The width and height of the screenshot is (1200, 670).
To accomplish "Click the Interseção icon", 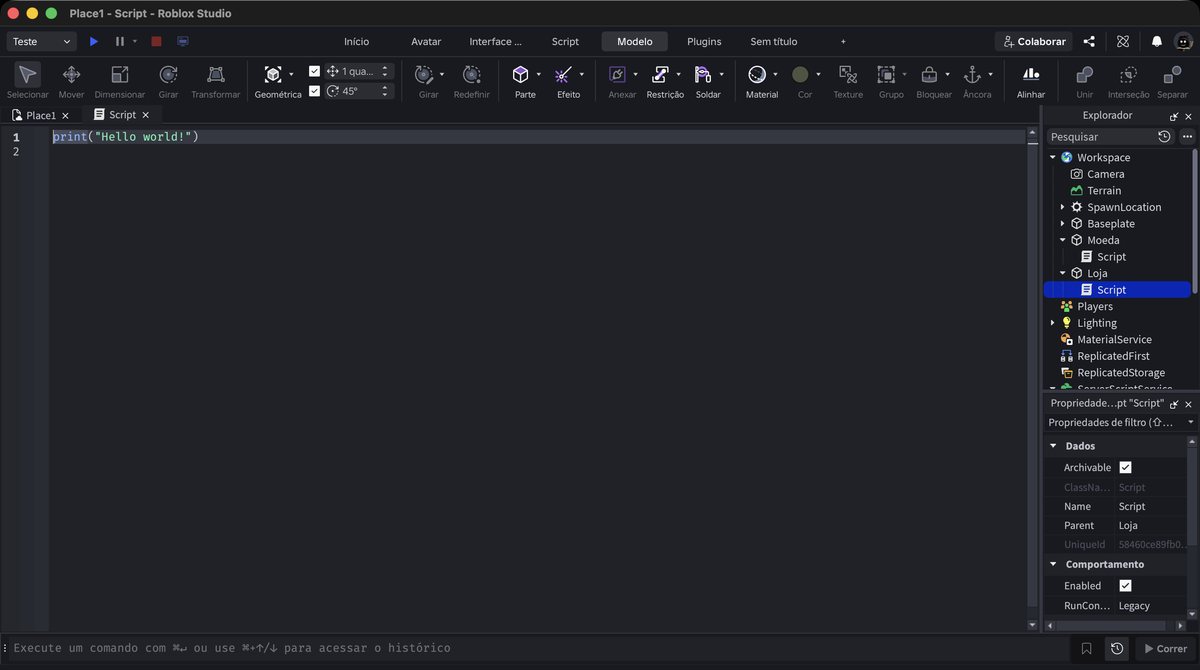I will [1128, 75].
